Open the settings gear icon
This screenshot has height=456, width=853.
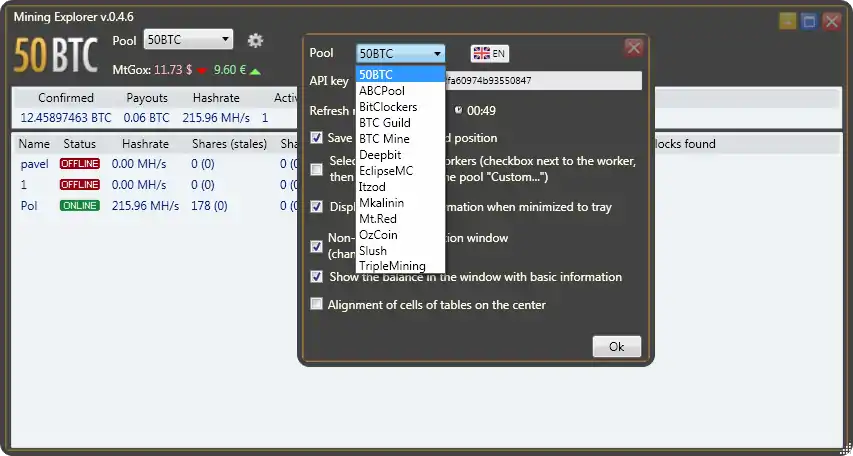[x=255, y=40]
